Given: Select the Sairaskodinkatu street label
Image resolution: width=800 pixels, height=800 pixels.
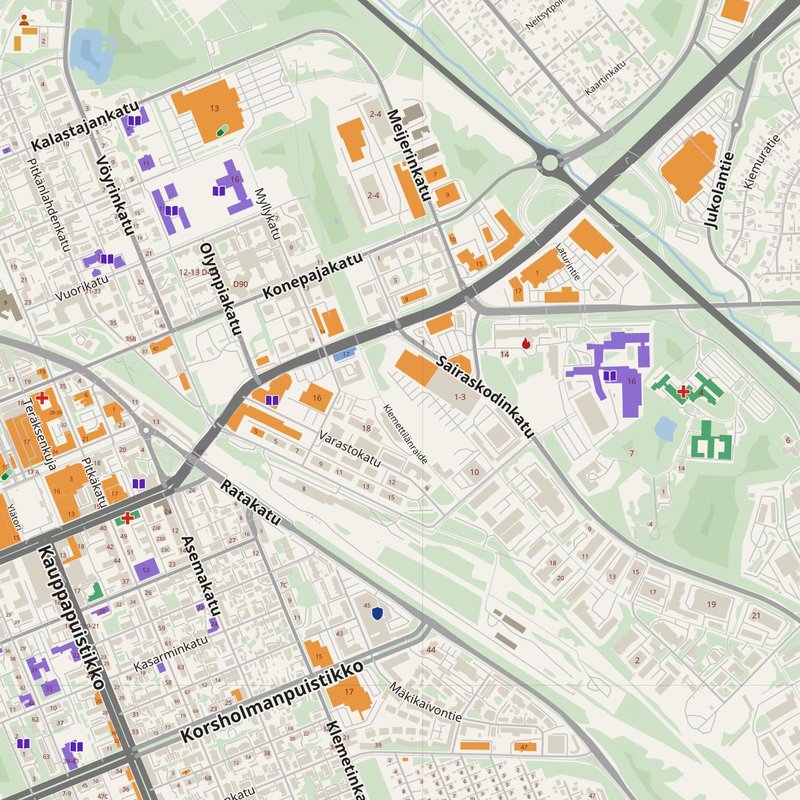Looking at the screenshot, I should 485,397.
